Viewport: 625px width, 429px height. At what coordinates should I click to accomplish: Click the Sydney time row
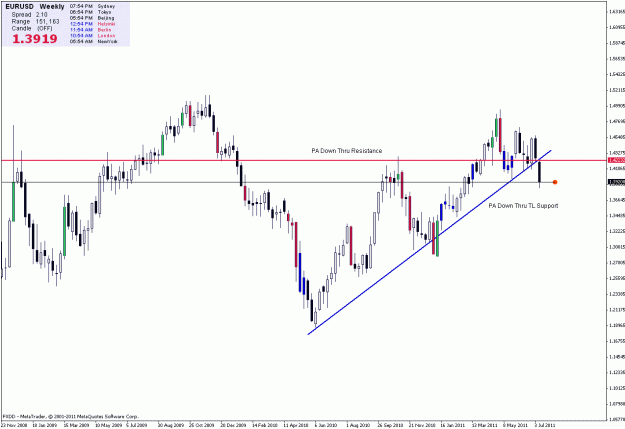(x=92, y=6)
